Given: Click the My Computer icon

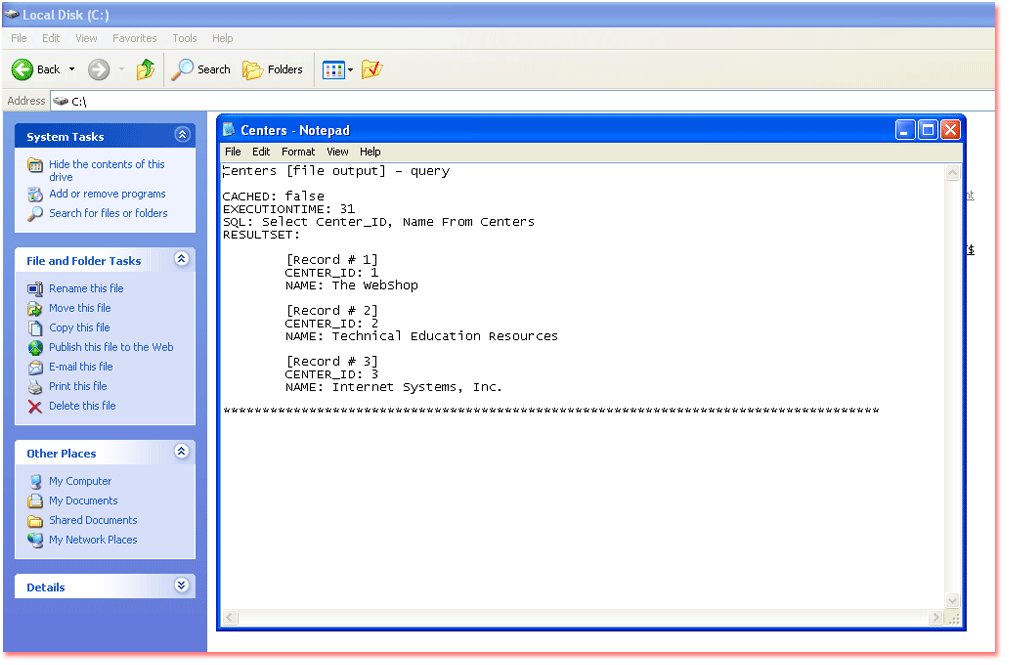Looking at the screenshot, I should pyautogui.click(x=35, y=482).
